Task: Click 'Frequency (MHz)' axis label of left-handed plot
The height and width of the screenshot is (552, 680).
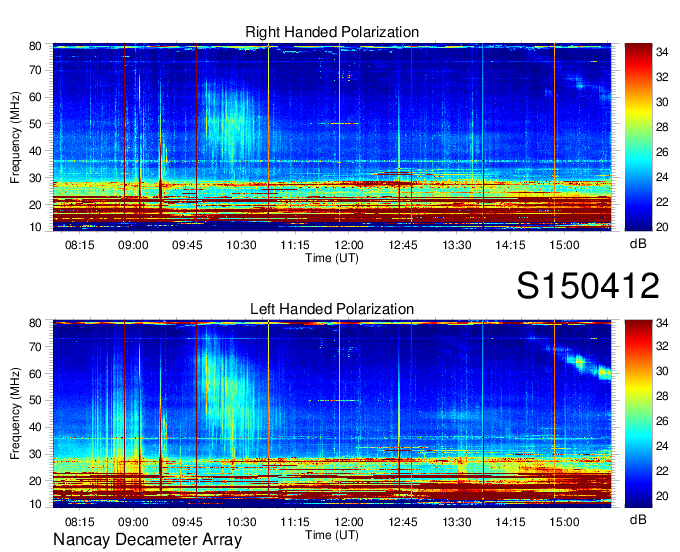Action: [x=15, y=414]
